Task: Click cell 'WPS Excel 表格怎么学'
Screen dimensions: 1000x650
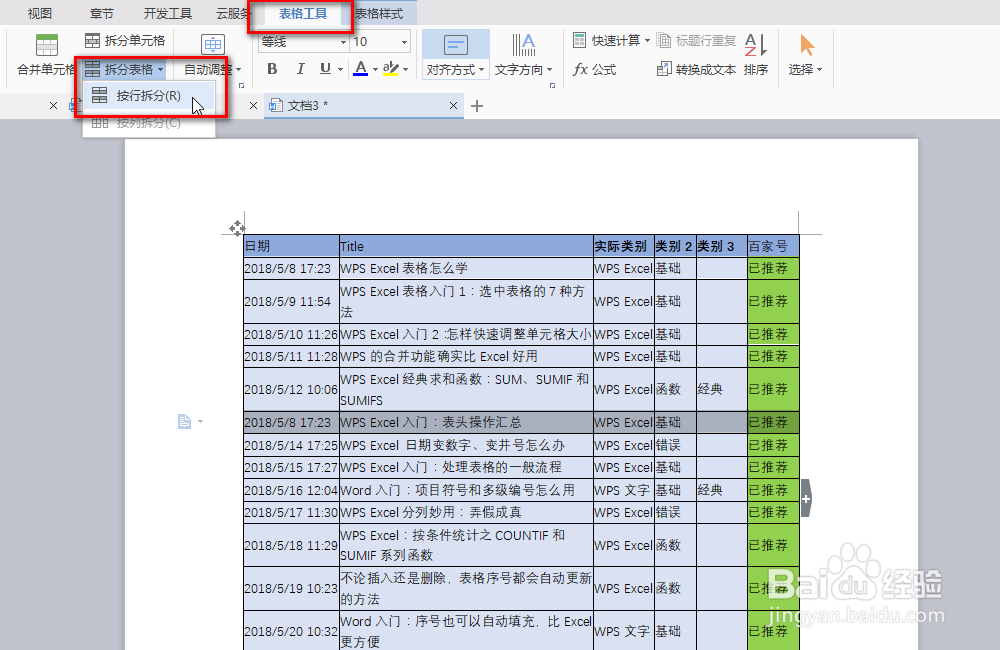Action: (x=466, y=269)
